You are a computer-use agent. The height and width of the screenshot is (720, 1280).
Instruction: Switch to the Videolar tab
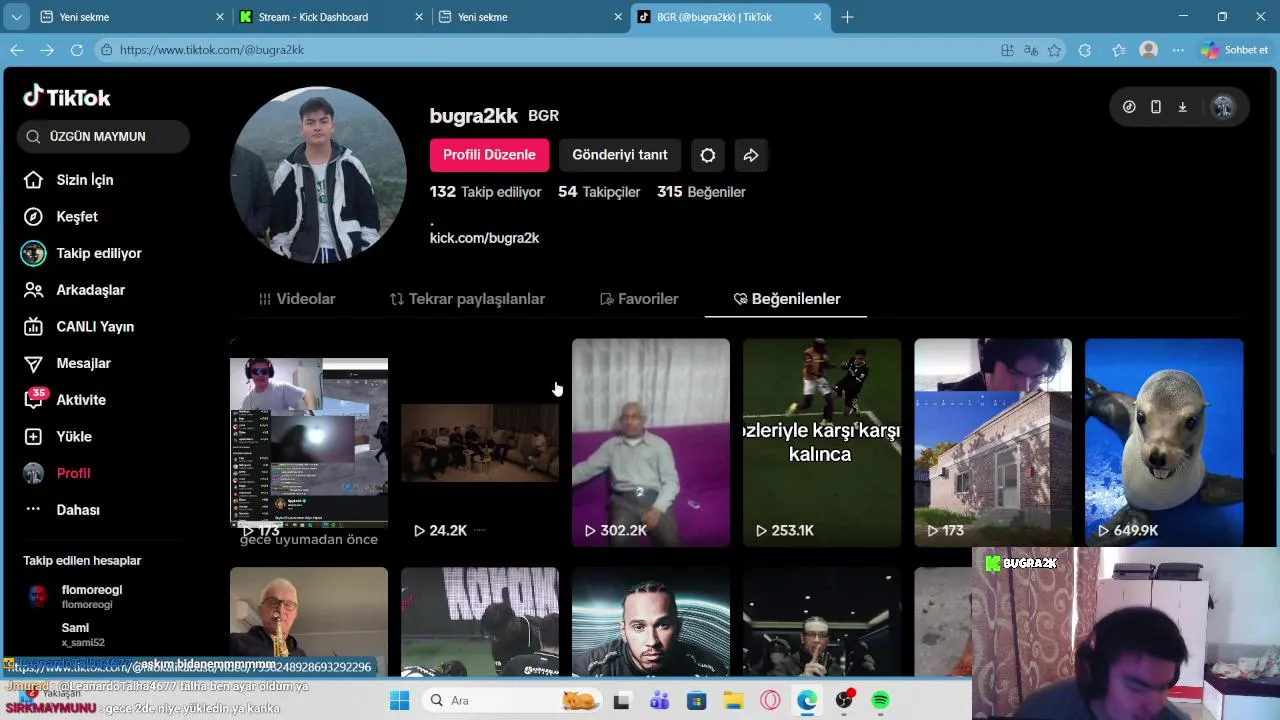[297, 299]
